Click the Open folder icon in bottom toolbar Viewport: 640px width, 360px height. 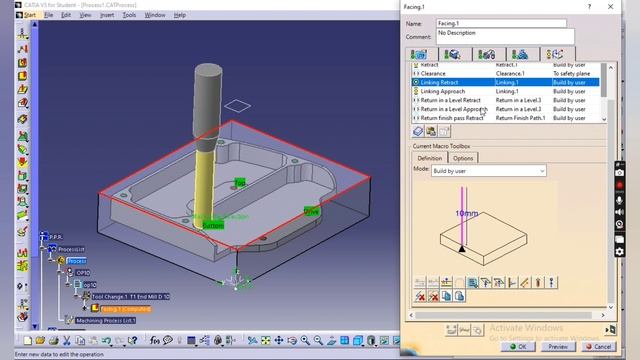click(40, 340)
